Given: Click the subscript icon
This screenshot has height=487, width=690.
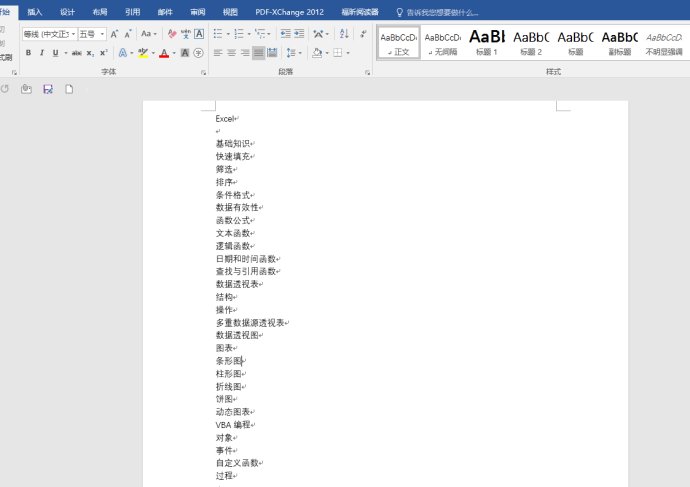Looking at the screenshot, I should point(90,52).
